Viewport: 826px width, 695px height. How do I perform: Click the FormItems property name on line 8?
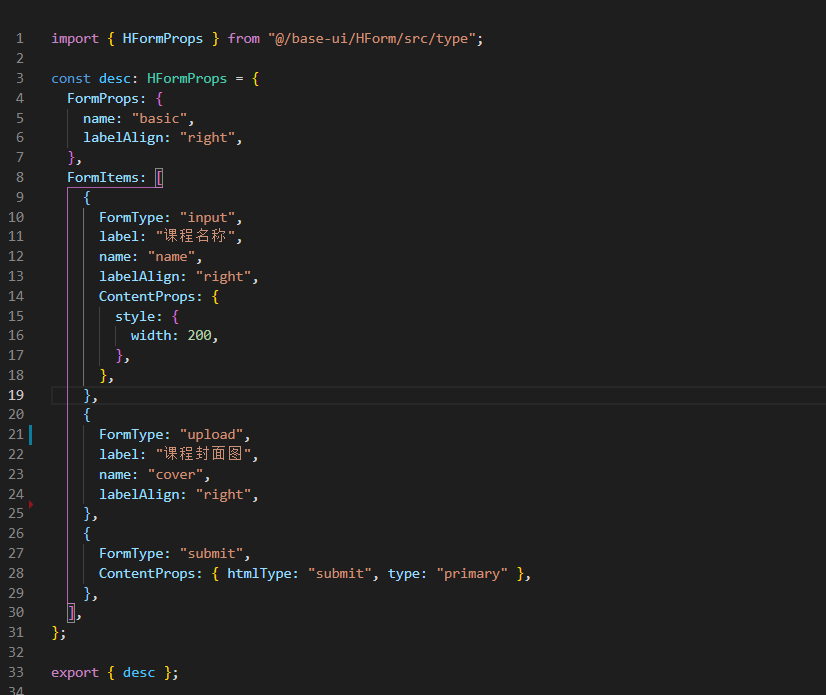click(x=105, y=177)
